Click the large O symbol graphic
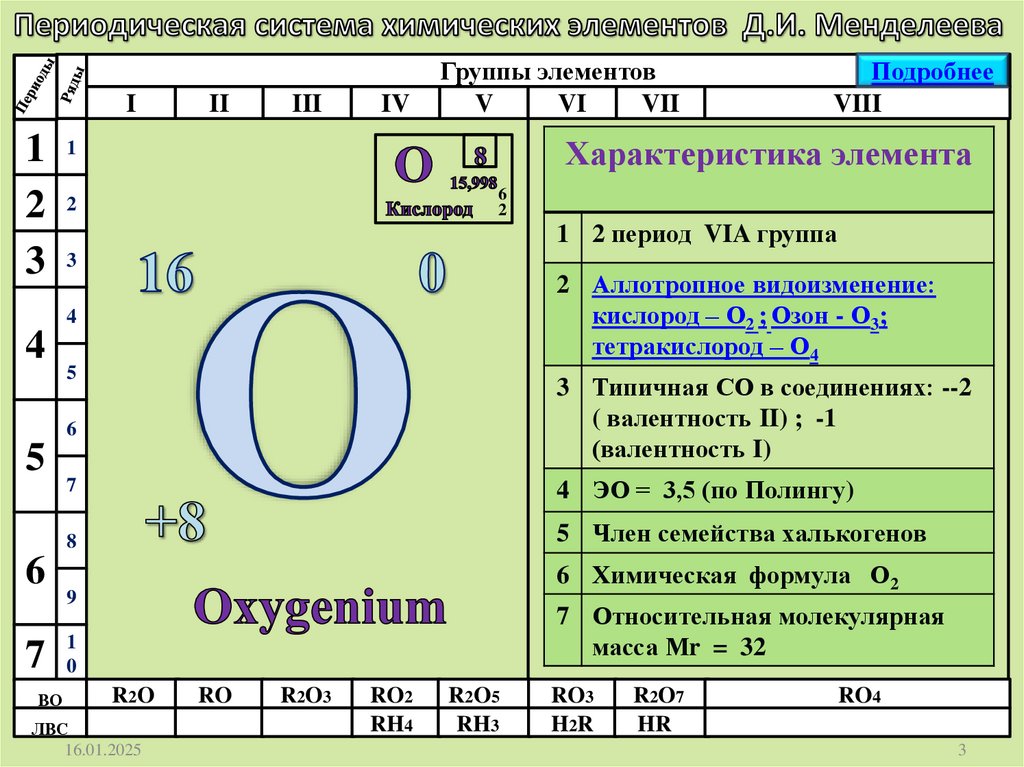The width and height of the screenshot is (1024, 767). 304,396
